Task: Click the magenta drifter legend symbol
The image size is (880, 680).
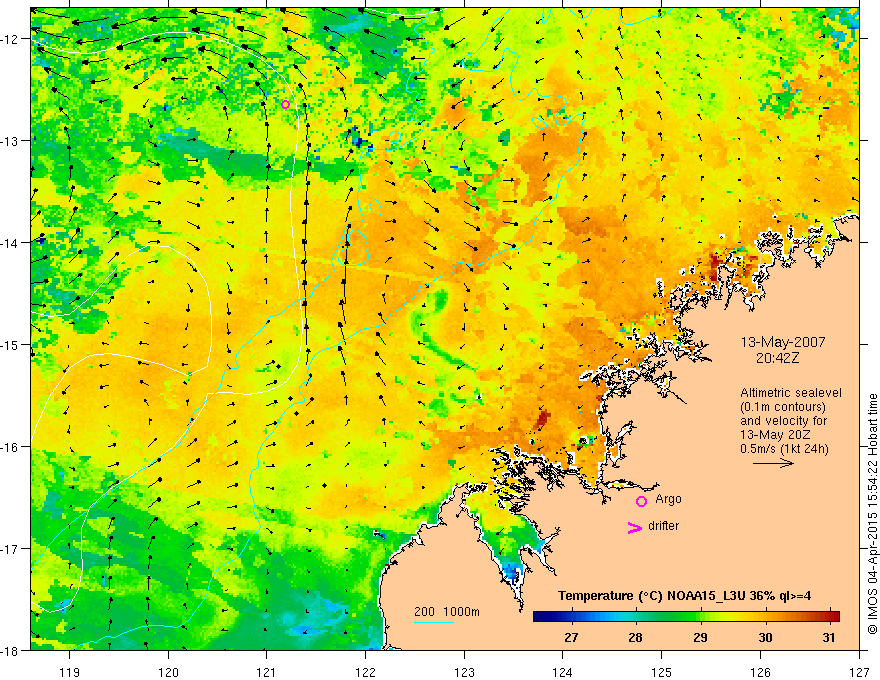Action: 635,527
